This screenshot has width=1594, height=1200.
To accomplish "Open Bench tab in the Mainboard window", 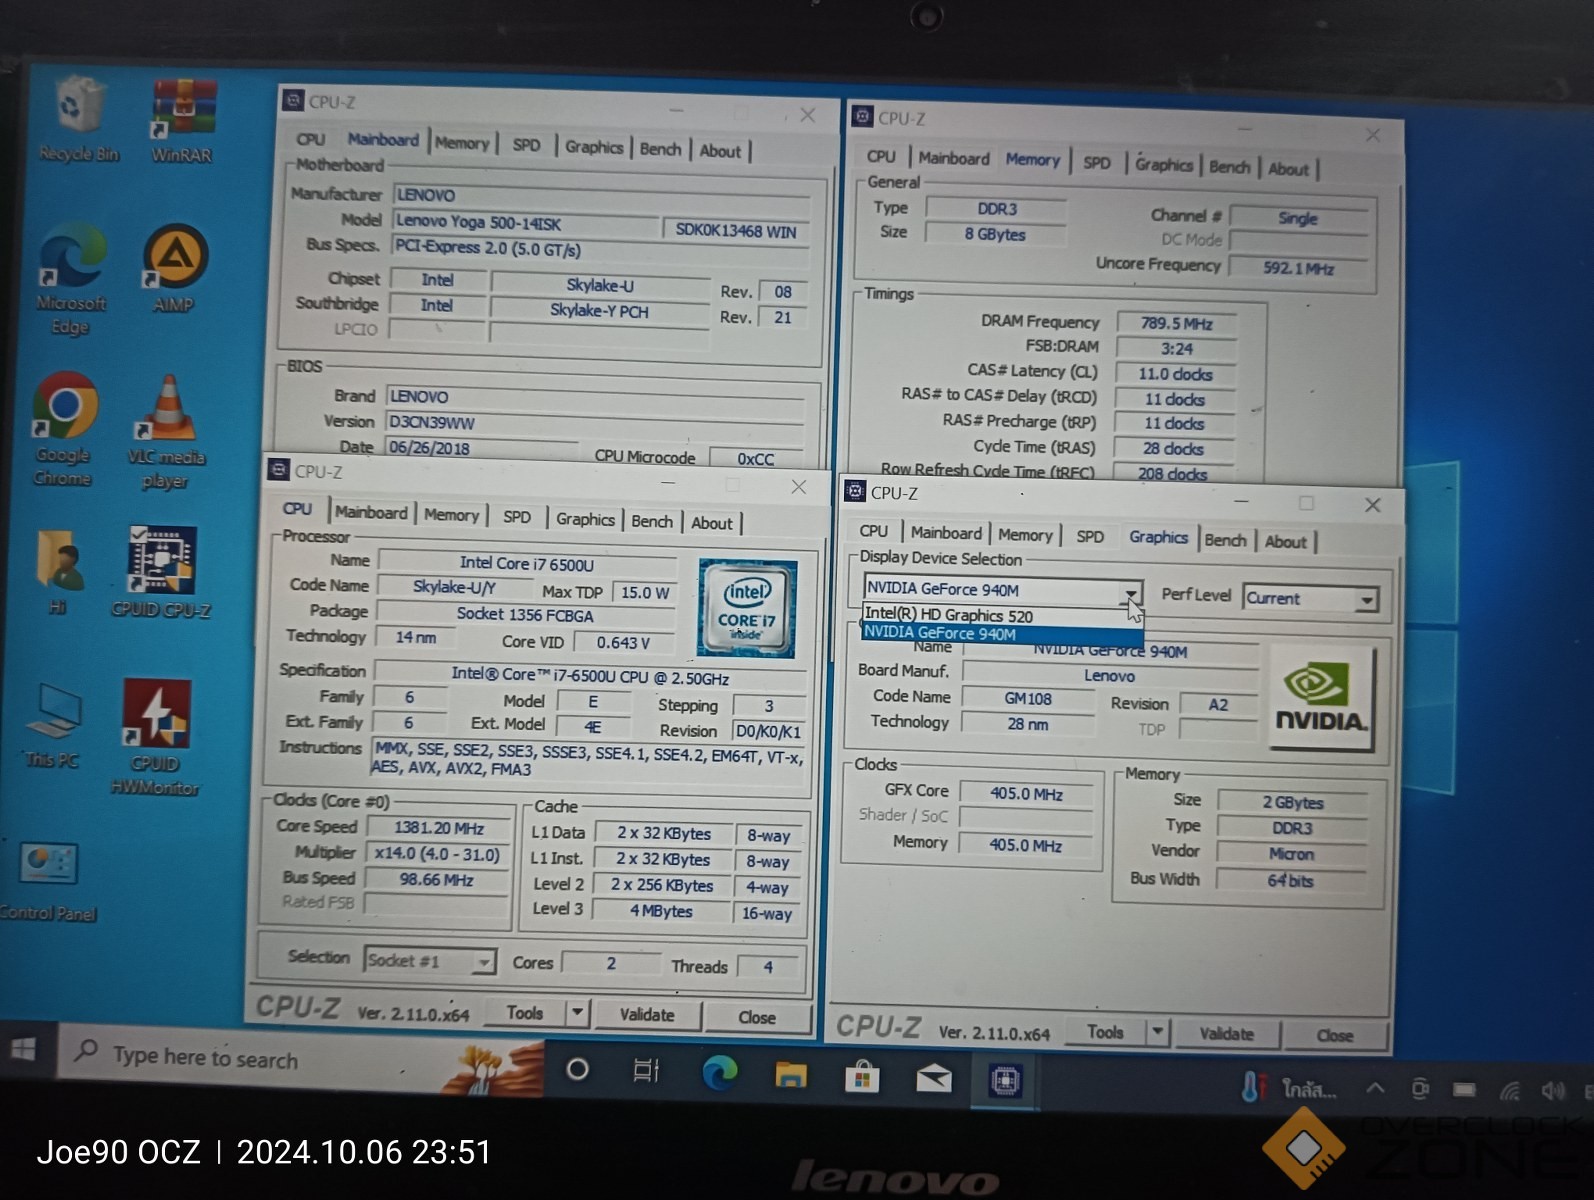I will click(x=660, y=148).
